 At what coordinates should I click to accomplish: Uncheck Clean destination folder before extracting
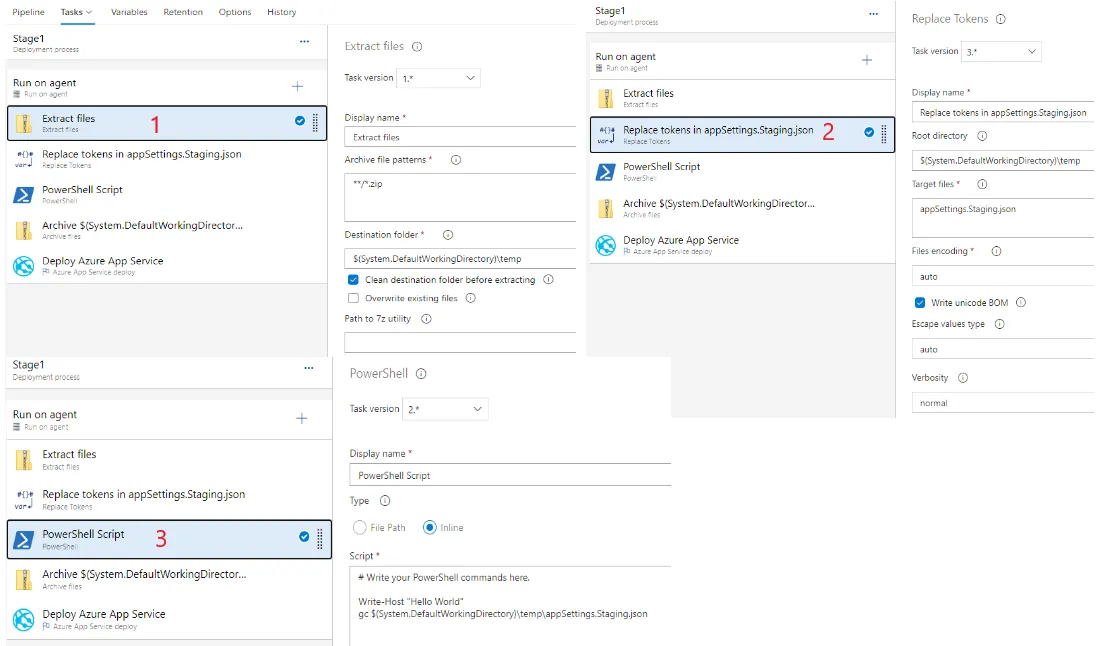pyautogui.click(x=353, y=280)
